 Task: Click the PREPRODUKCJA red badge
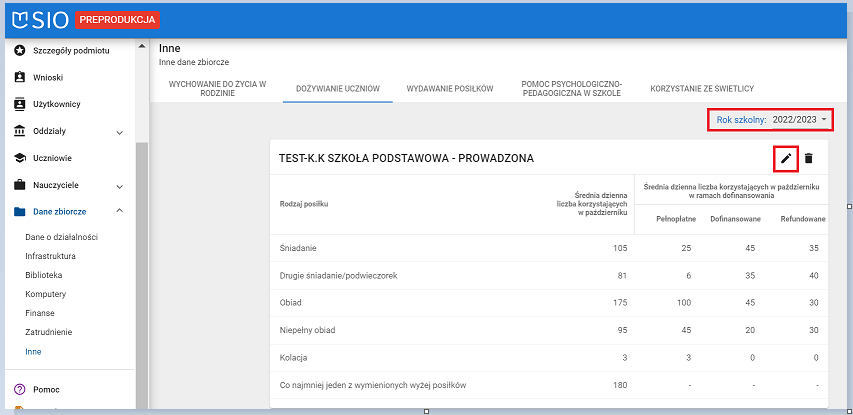(118, 20)
